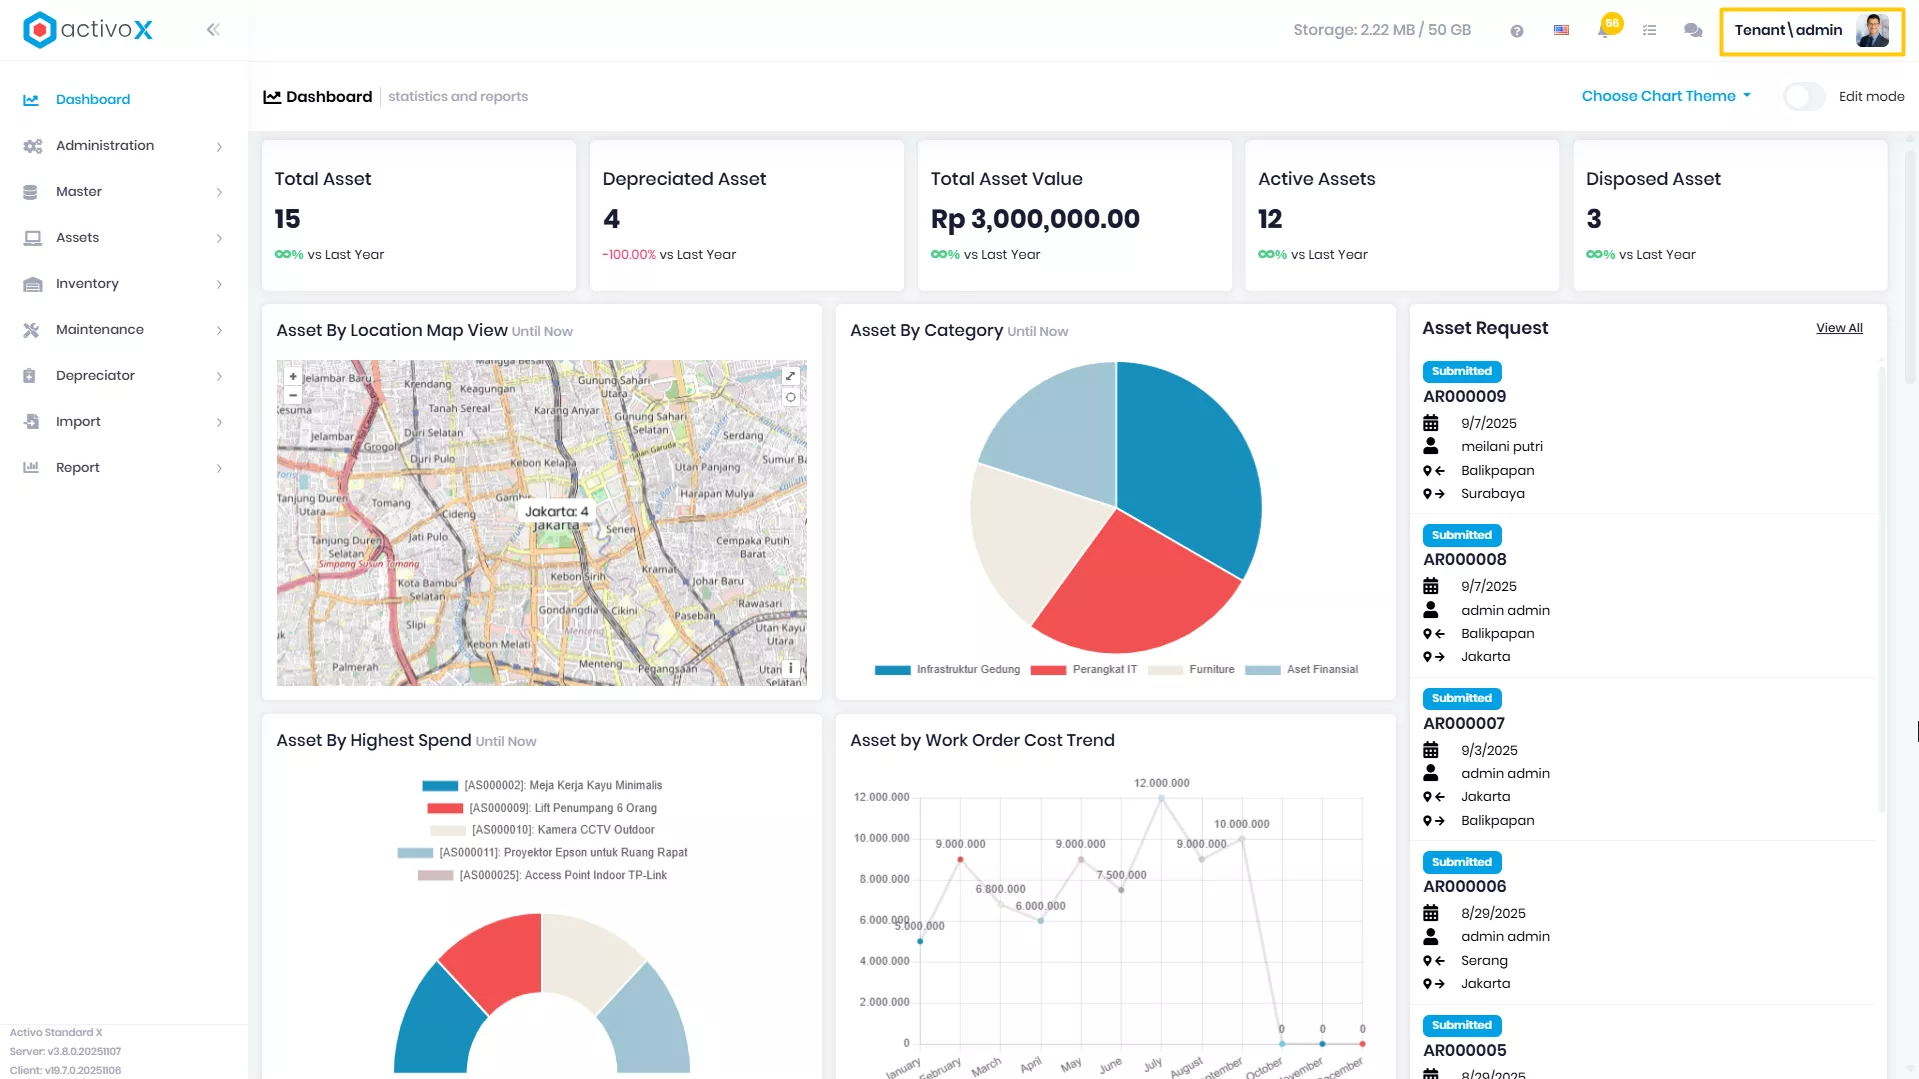
Task: Click the 'Depreciated Asset' card value 4
Action: (611, 219)
